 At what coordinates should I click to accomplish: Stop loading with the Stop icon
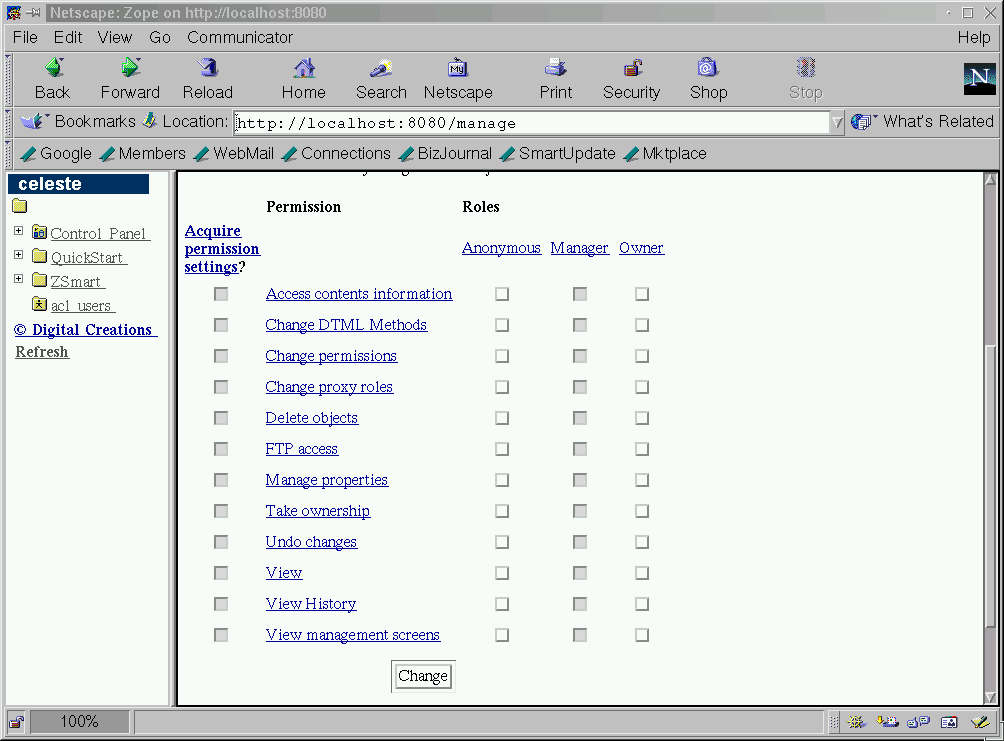[806, 78]
